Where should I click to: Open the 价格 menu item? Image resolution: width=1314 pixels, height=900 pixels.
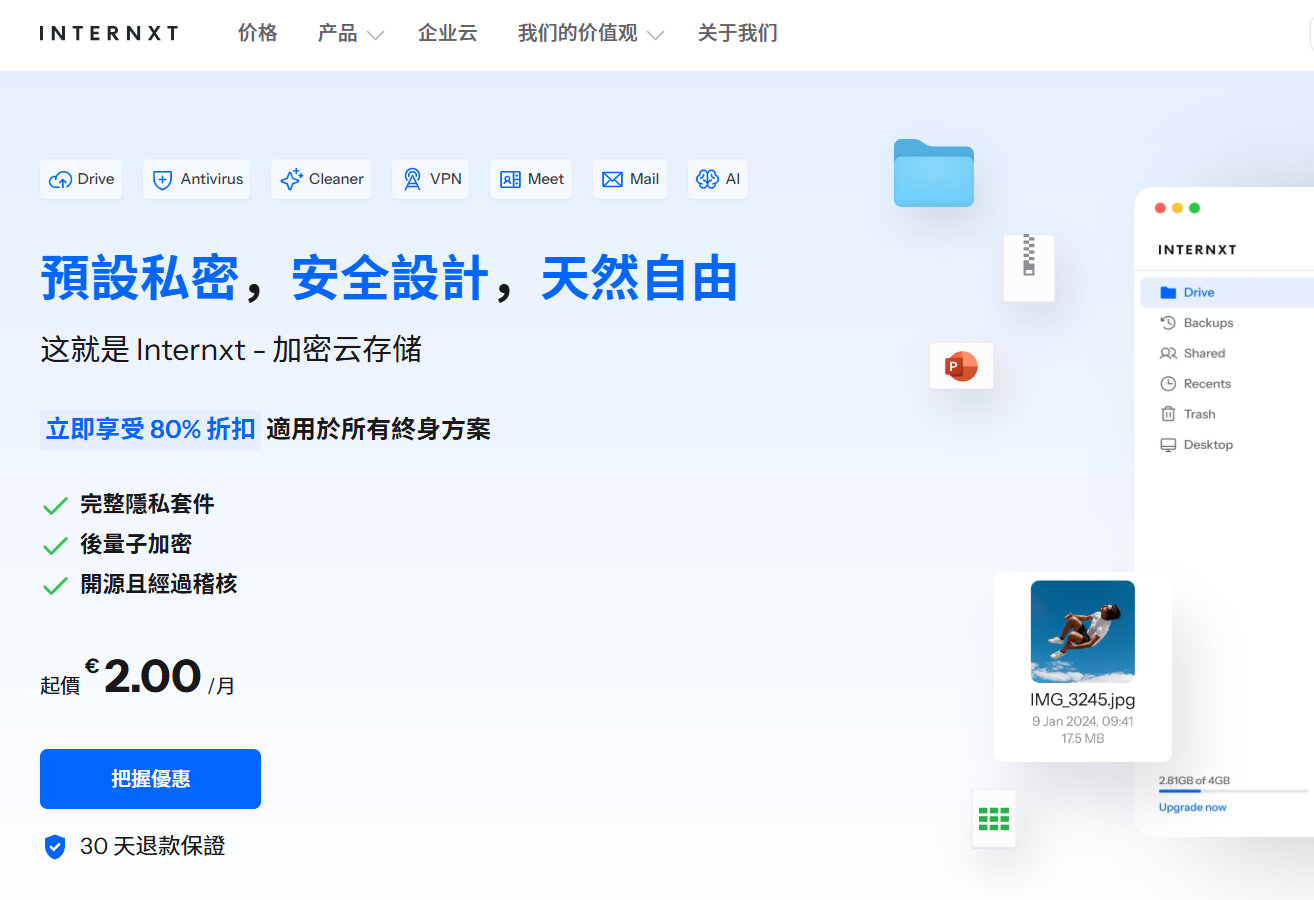pyautogui.click(x=258, y=34)
